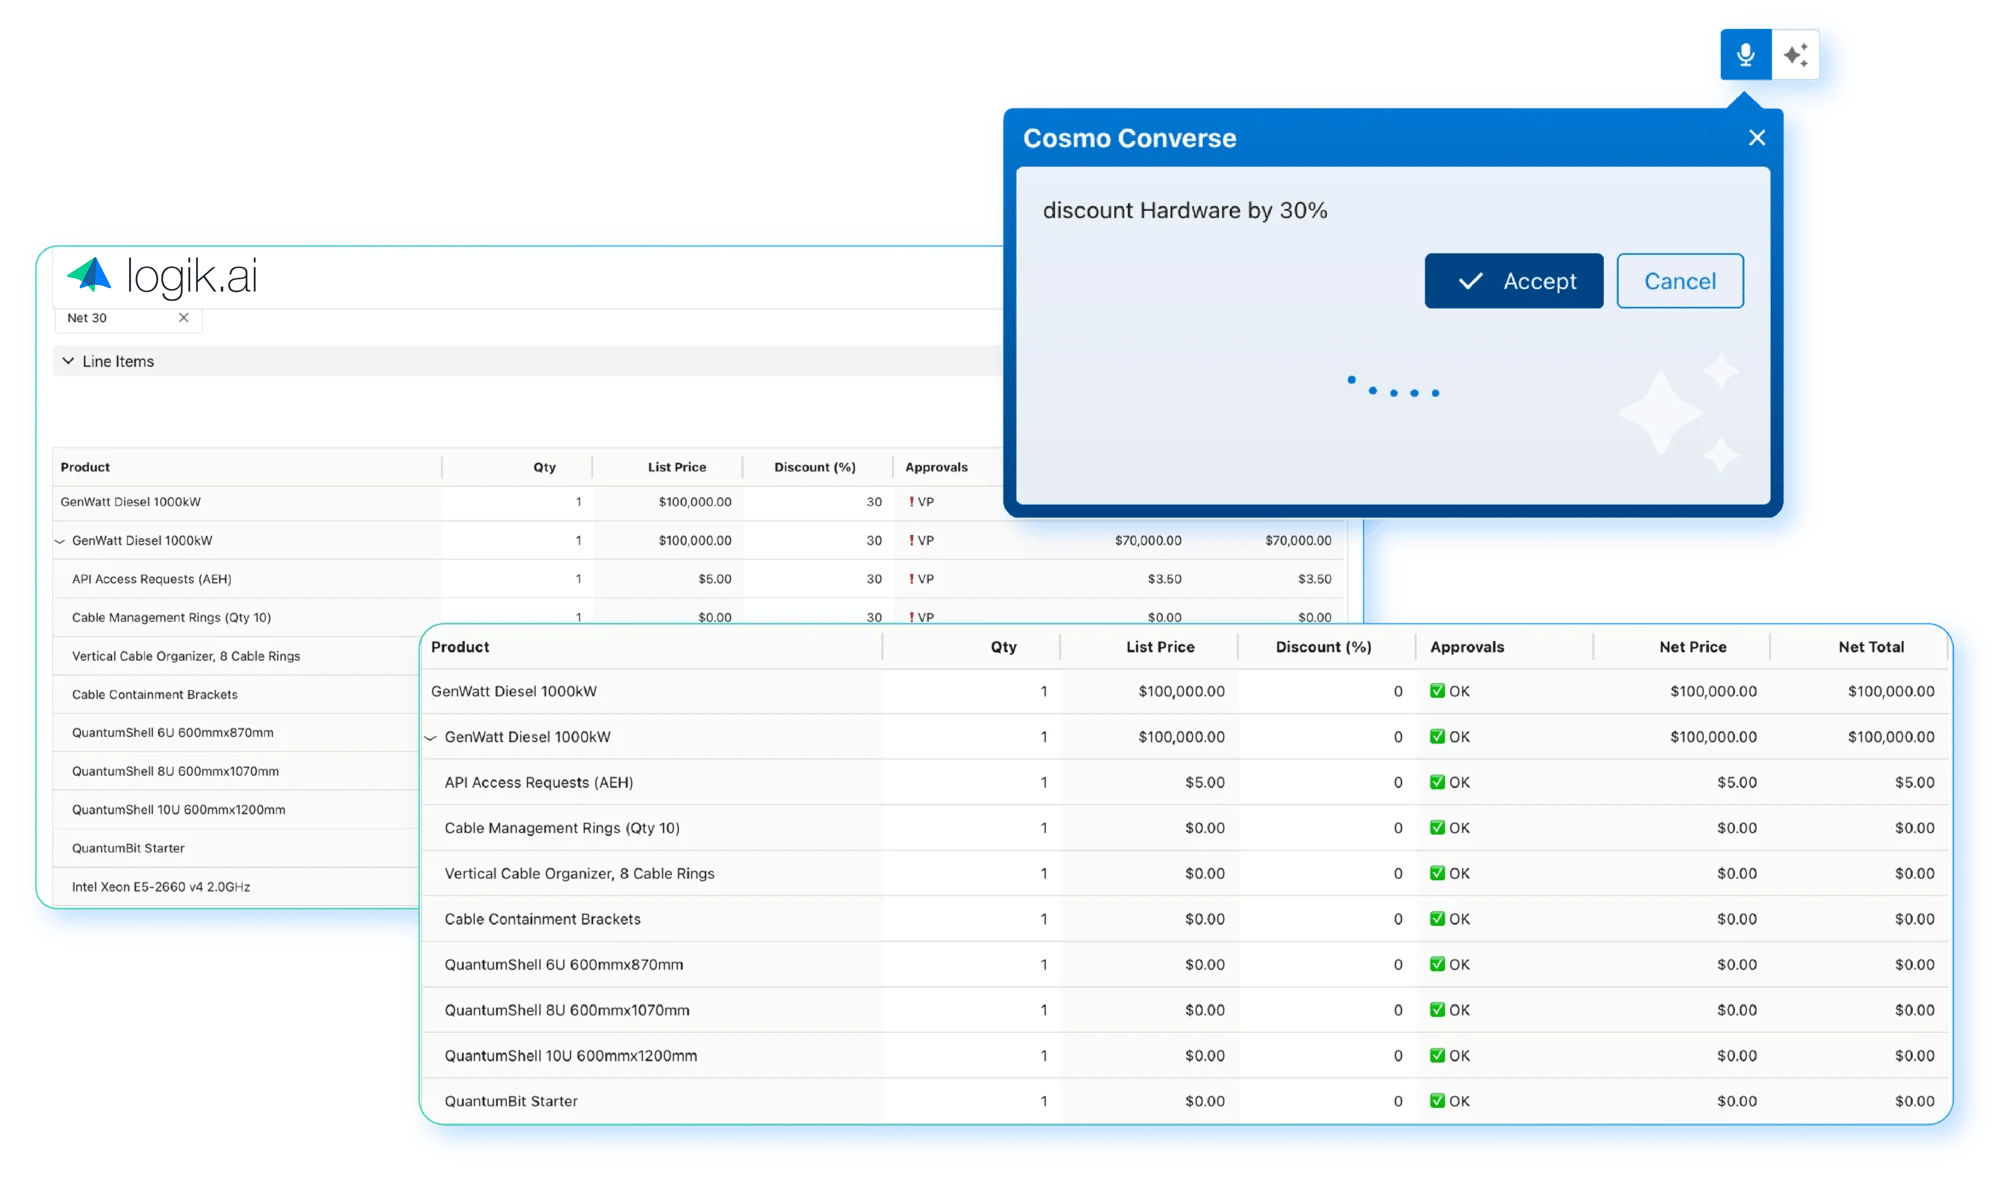Click OK checkmark for first GenWatt Diesel row
This screenshot has width=2000, height=1190.
tap(1437, 691)
